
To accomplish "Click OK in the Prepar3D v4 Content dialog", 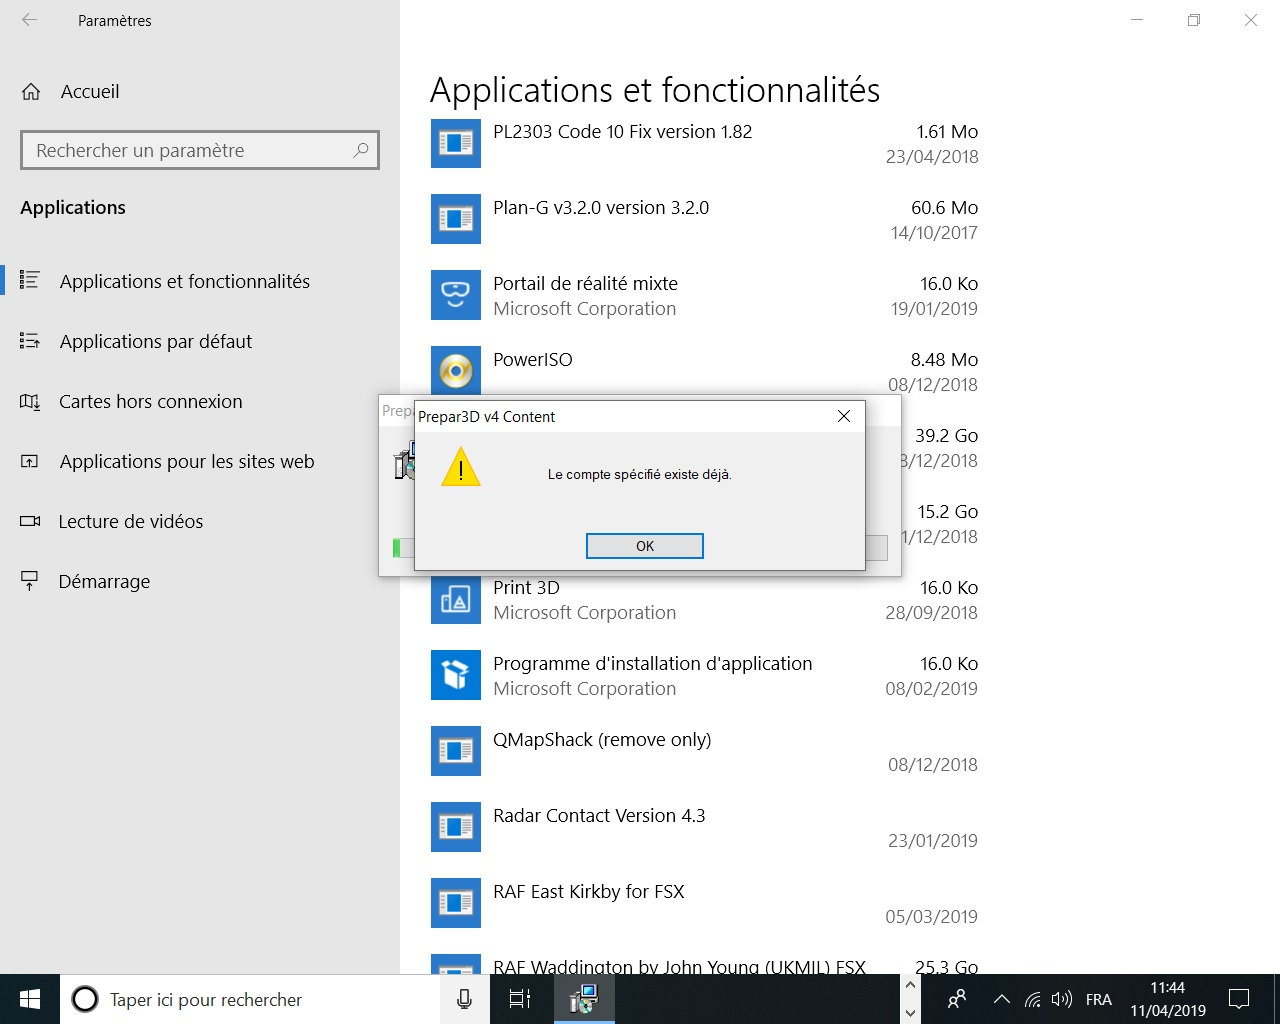I will 645,546.
